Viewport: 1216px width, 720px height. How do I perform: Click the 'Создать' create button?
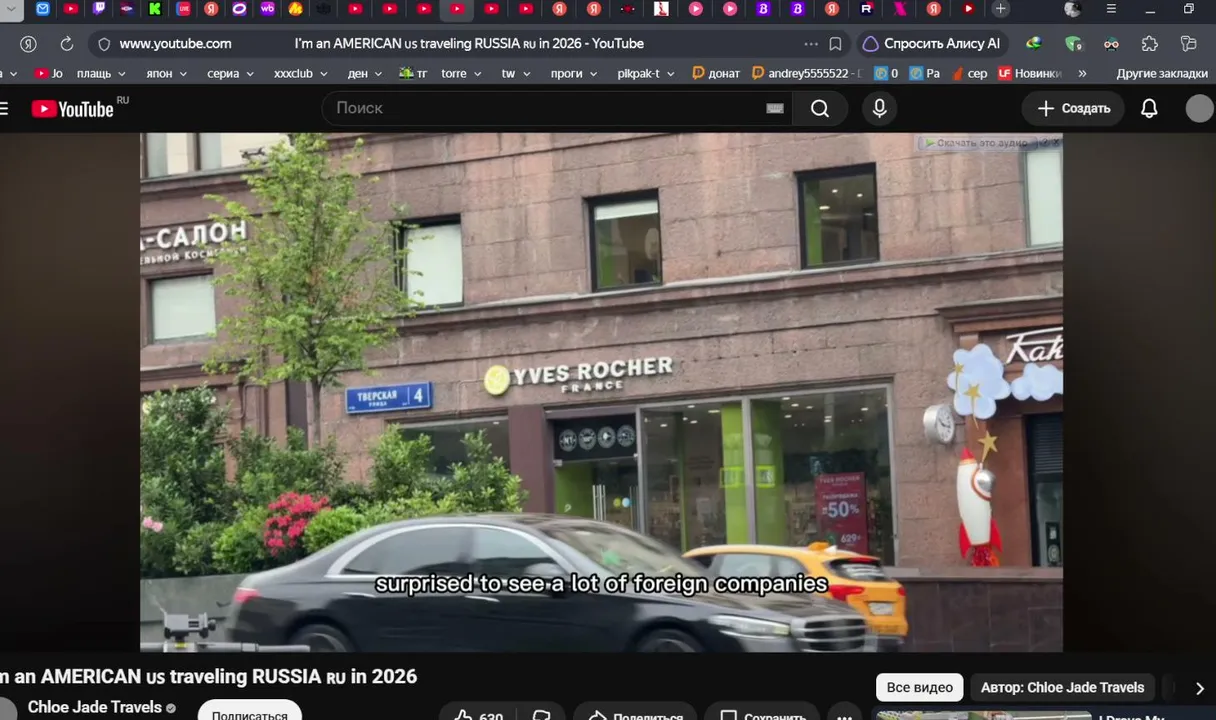coord(1073,108)
